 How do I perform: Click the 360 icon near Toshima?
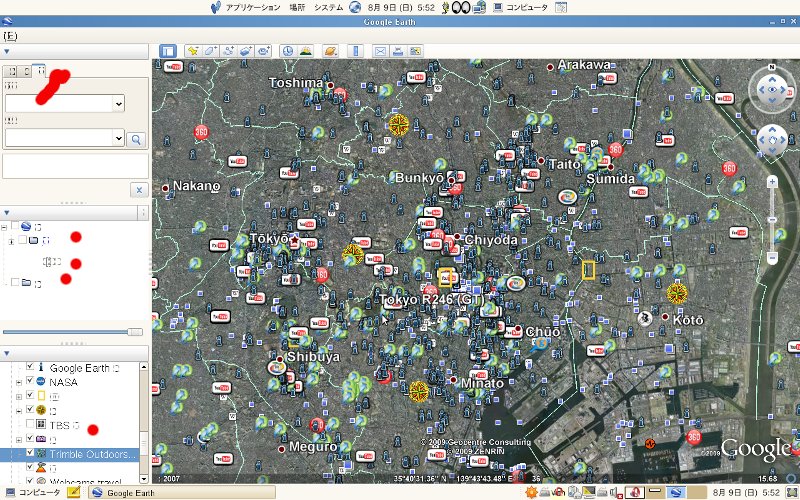340,95
